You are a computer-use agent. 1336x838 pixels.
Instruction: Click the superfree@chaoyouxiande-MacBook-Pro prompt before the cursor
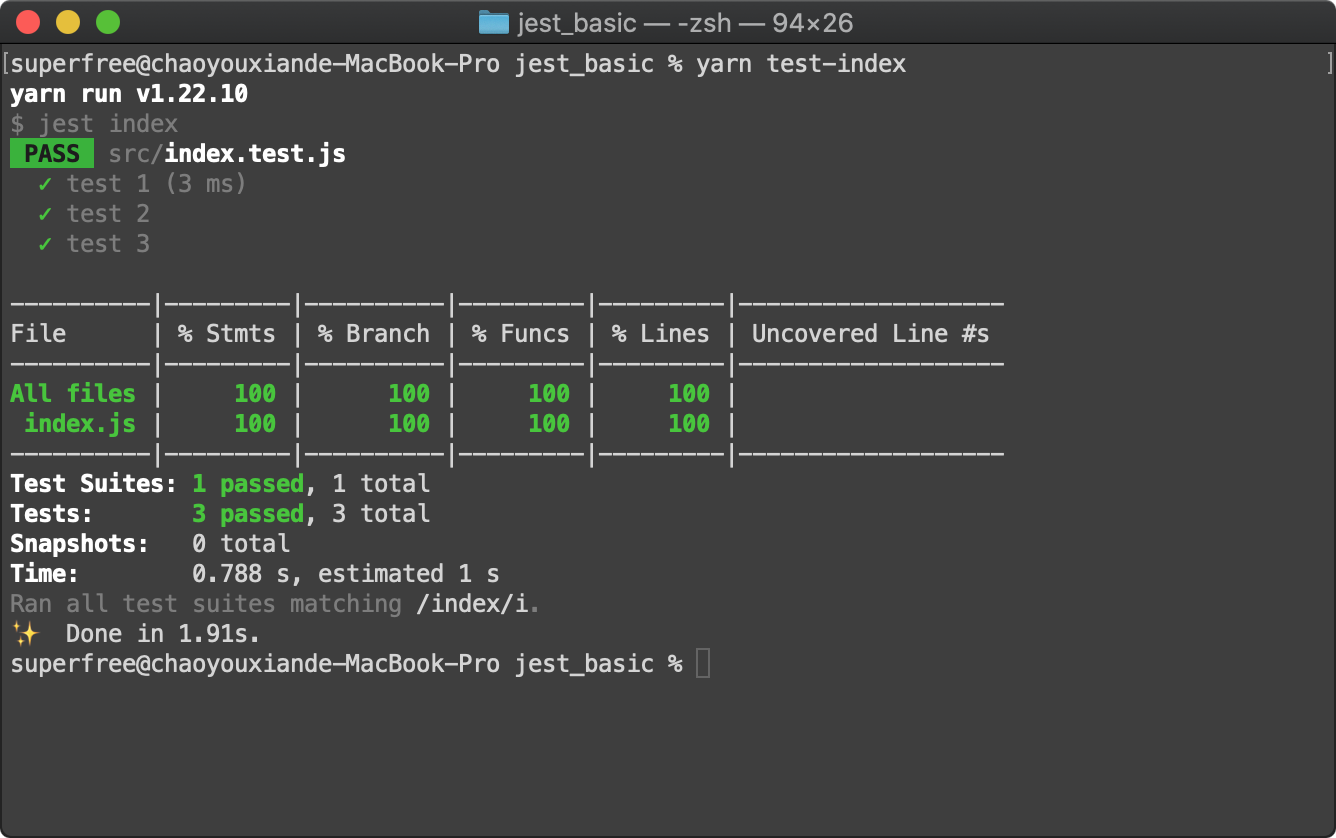pos(255,664)
